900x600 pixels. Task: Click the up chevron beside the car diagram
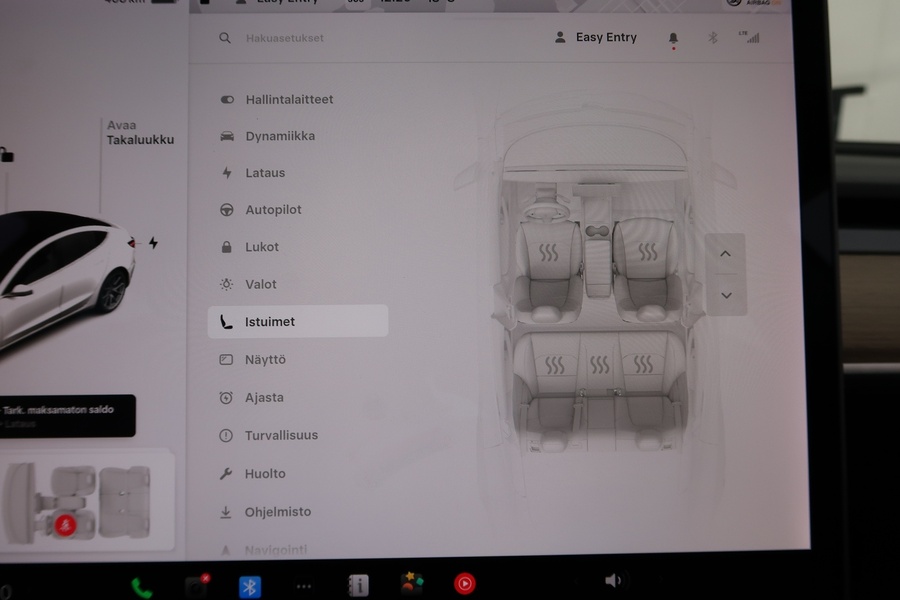726,253
